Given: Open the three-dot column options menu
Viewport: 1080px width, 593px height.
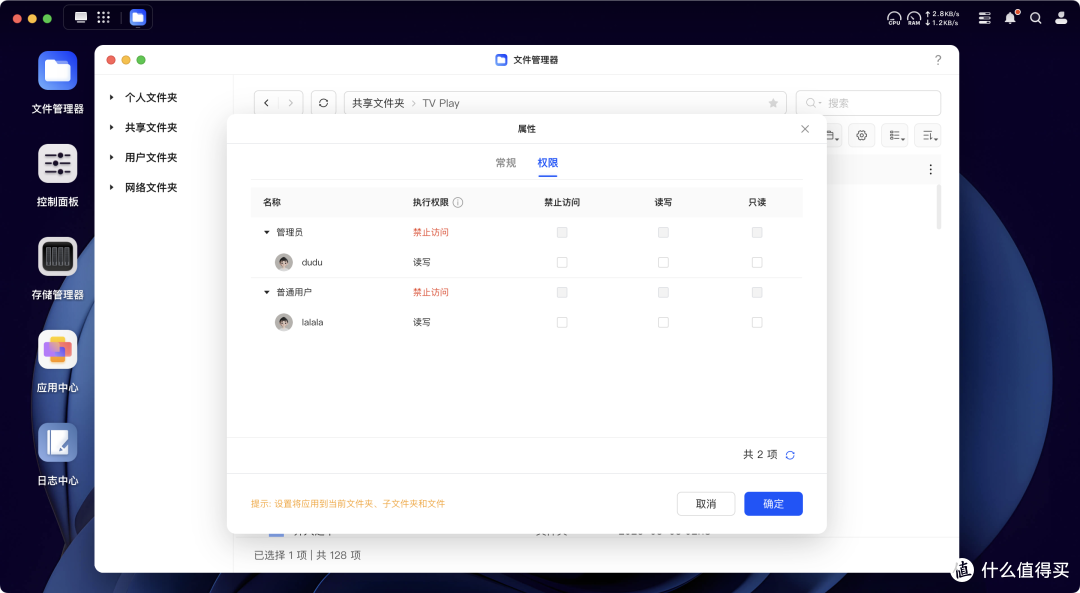Looking at the screenshot, I should (x=931, y=169).
